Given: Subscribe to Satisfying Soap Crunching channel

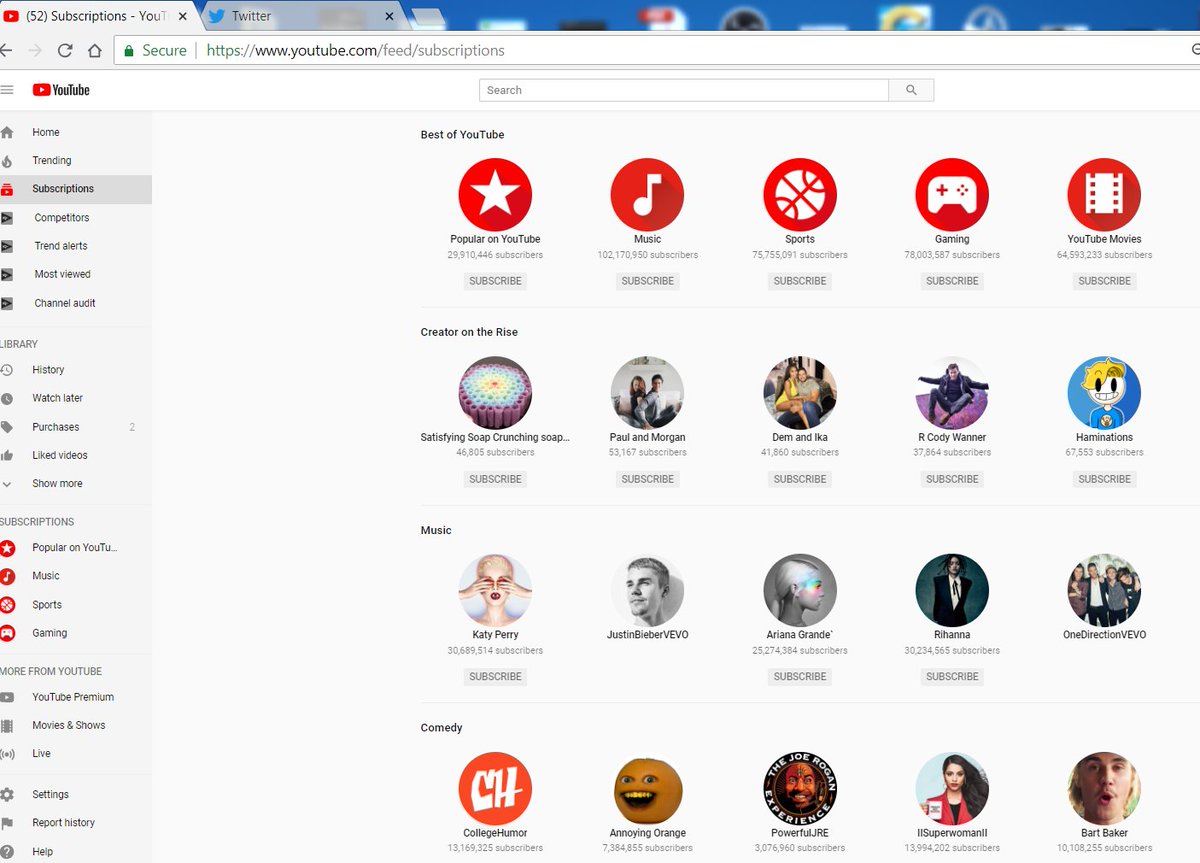Looking at the screenshot, I should coord(495,479).
